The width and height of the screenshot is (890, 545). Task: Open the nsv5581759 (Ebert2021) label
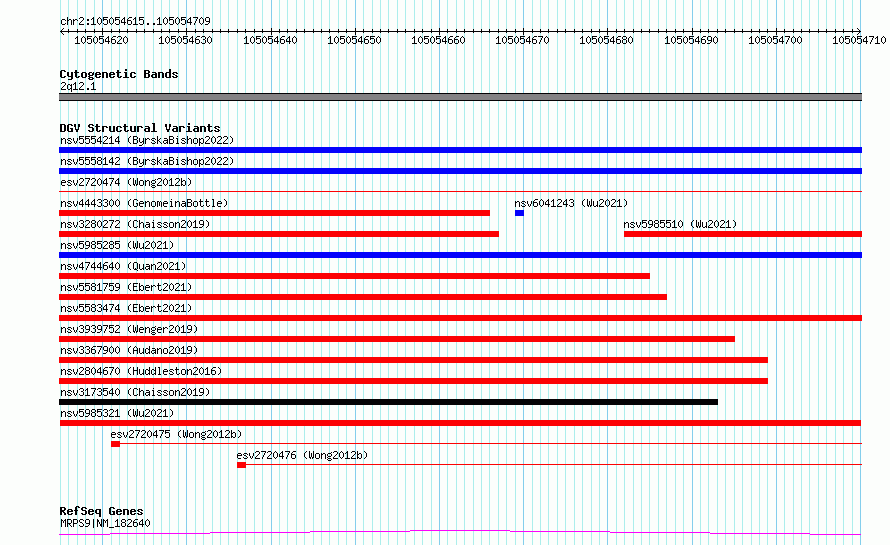click(126, 287)
